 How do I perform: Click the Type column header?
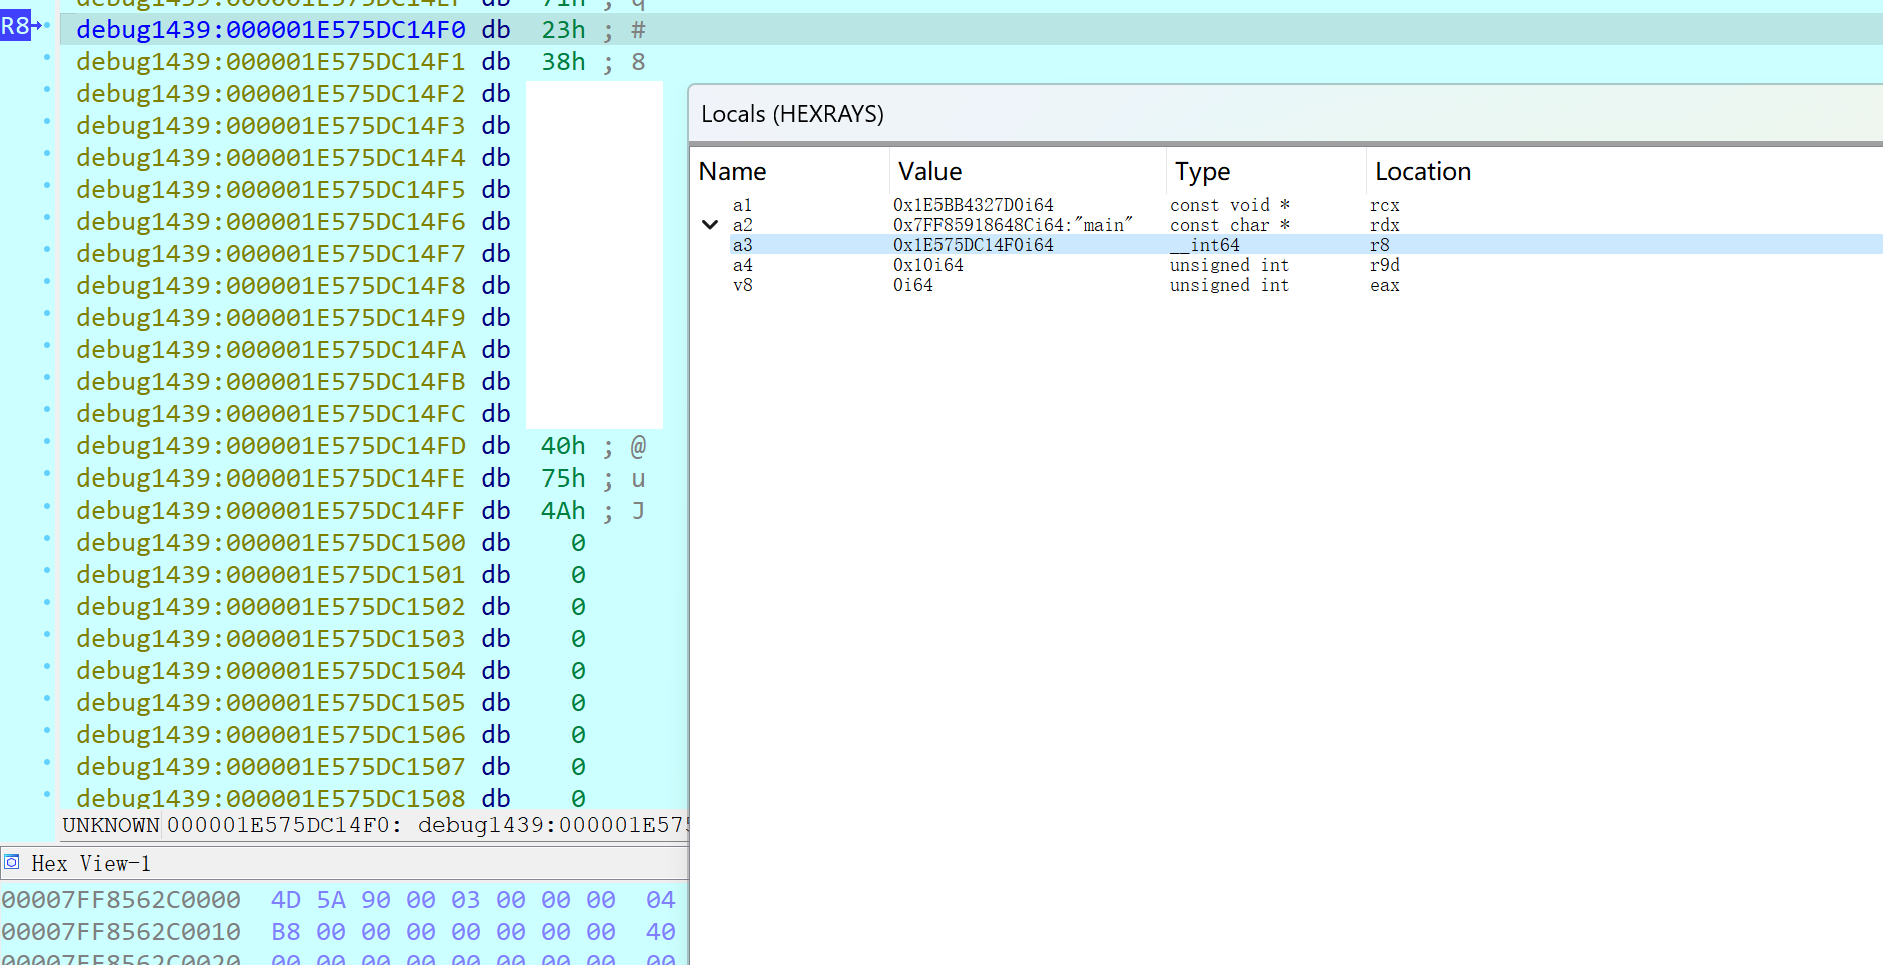click(1202, 172)
